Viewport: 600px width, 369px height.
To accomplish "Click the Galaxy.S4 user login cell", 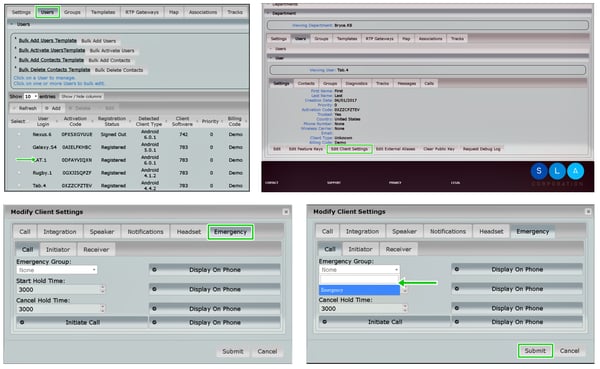I will (44, 147).
